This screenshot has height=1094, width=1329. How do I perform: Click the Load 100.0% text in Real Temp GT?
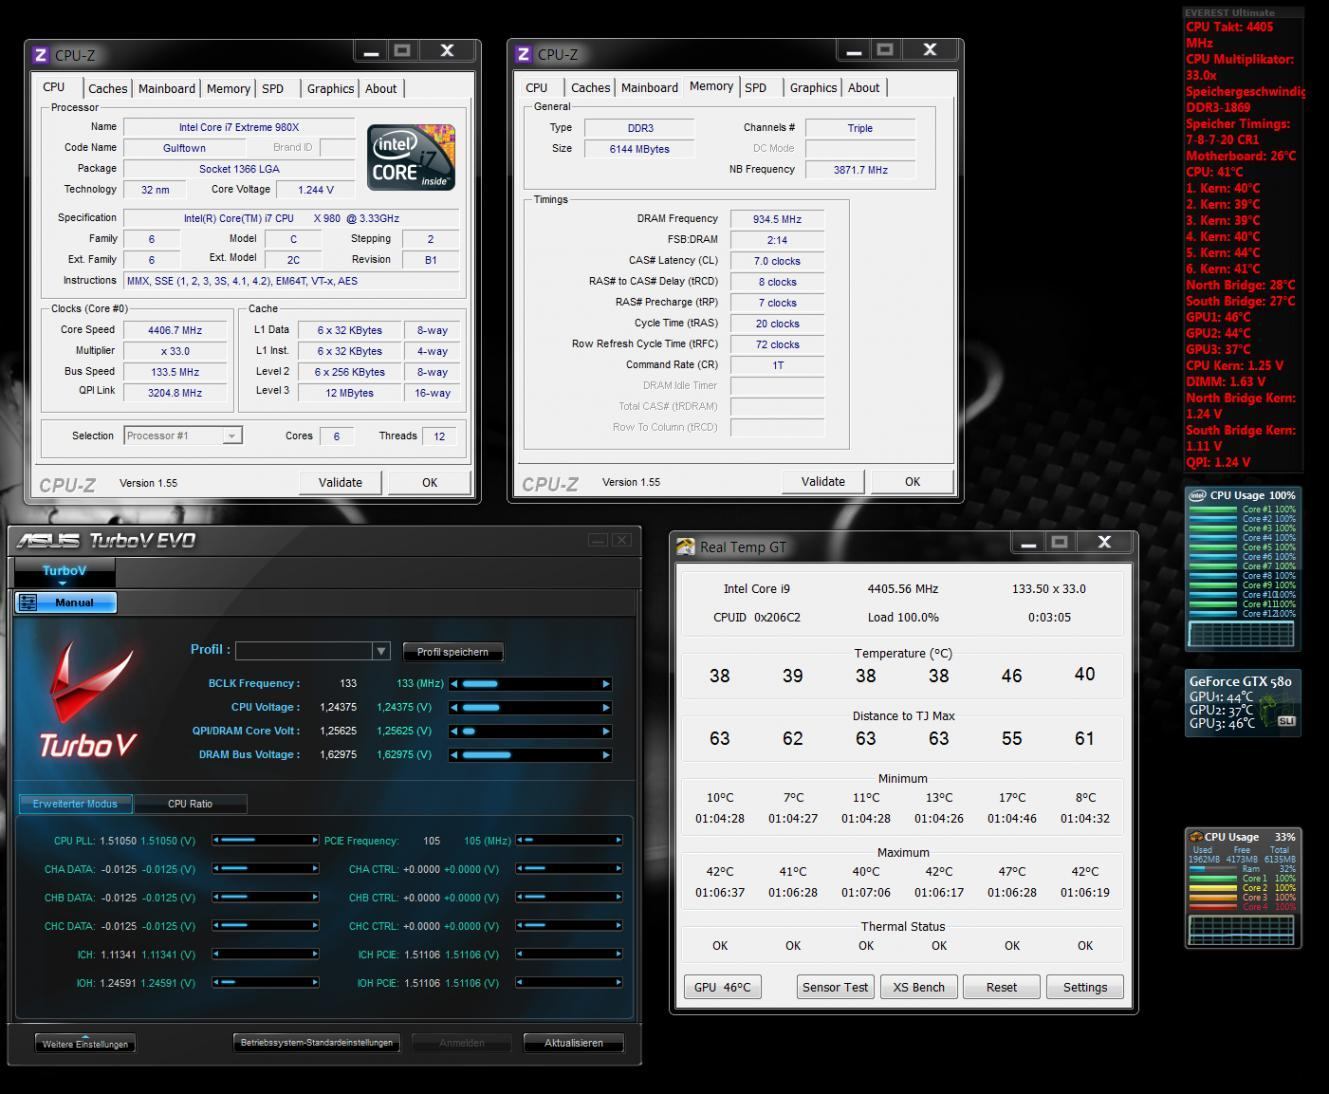pos(903,617)
